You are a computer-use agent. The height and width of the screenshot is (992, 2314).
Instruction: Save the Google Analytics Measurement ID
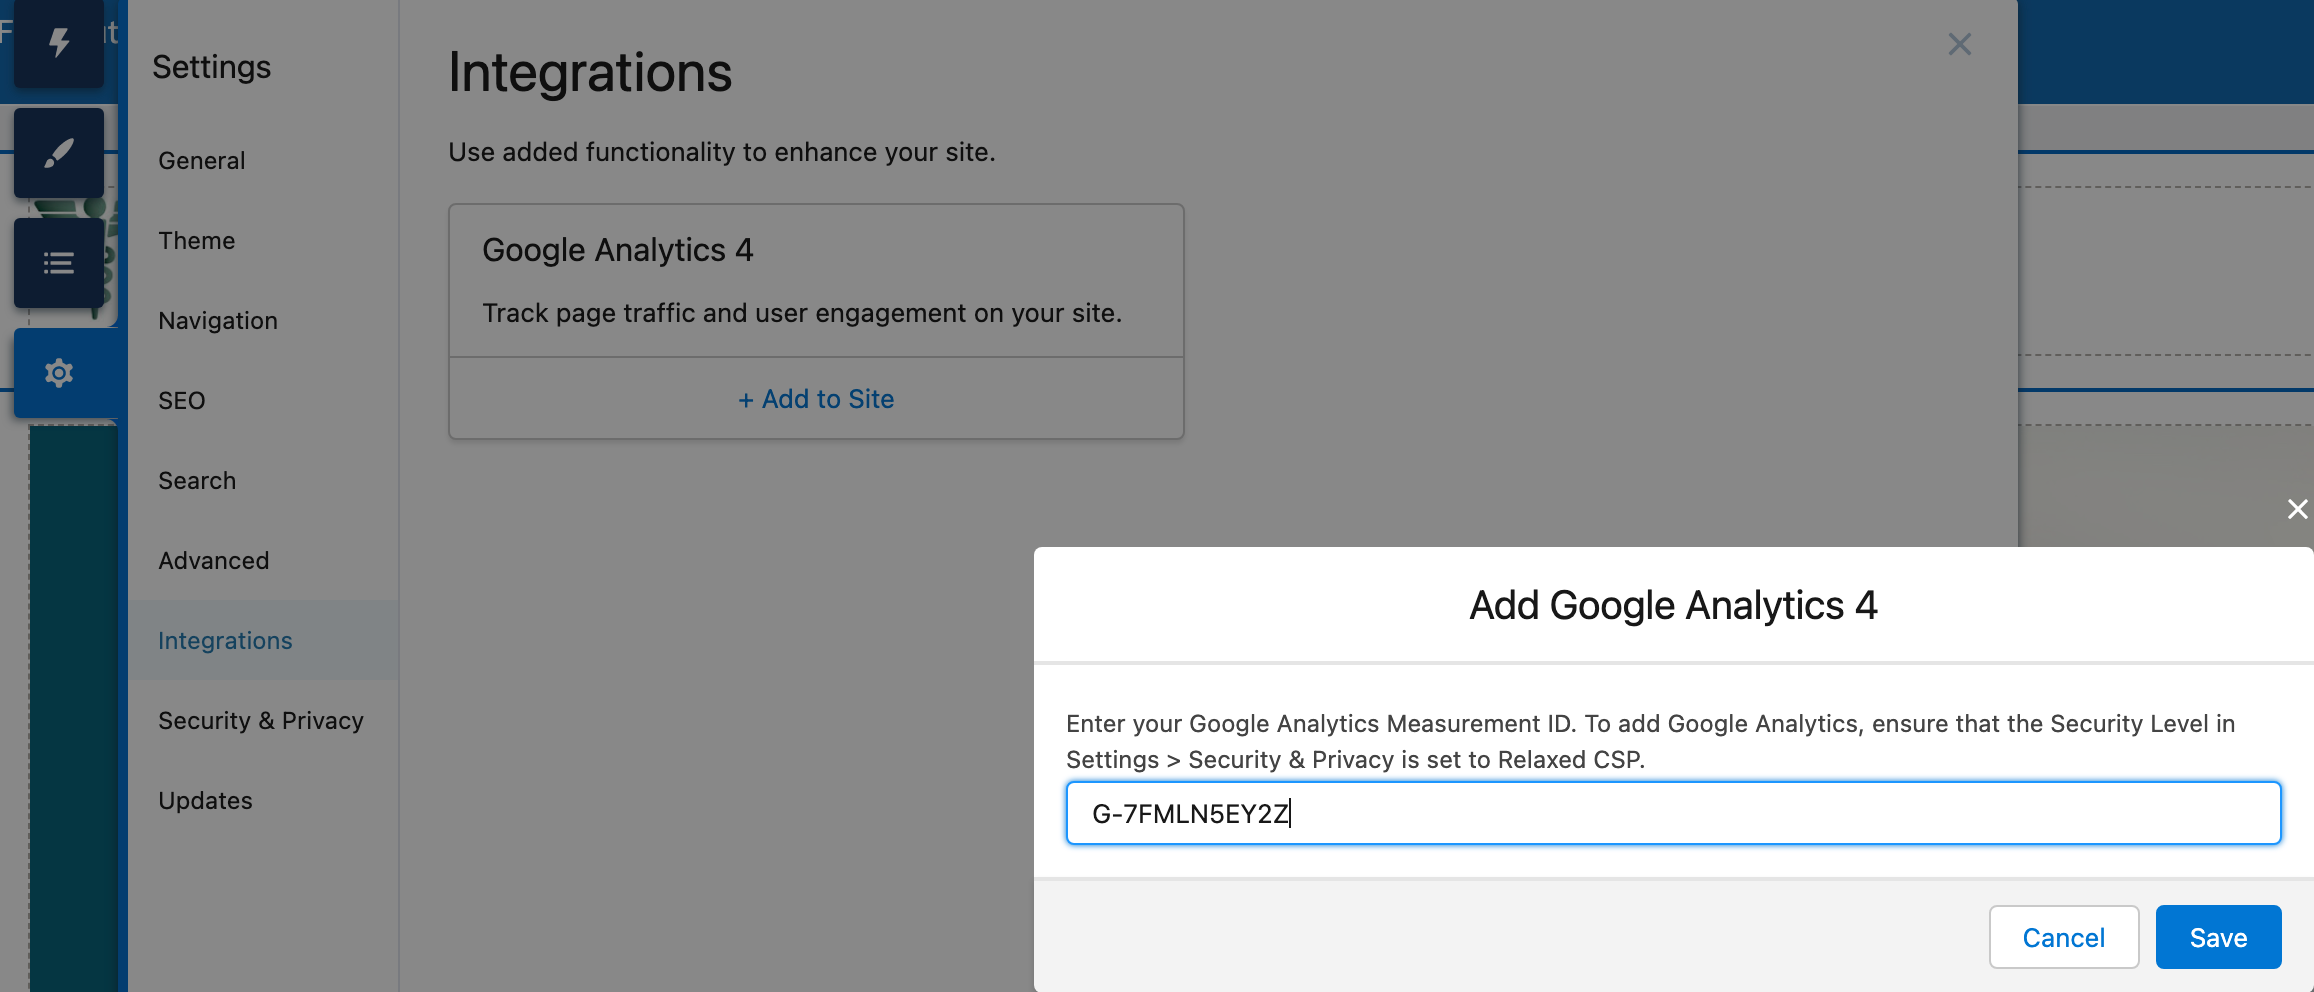tap(2218, 937)
